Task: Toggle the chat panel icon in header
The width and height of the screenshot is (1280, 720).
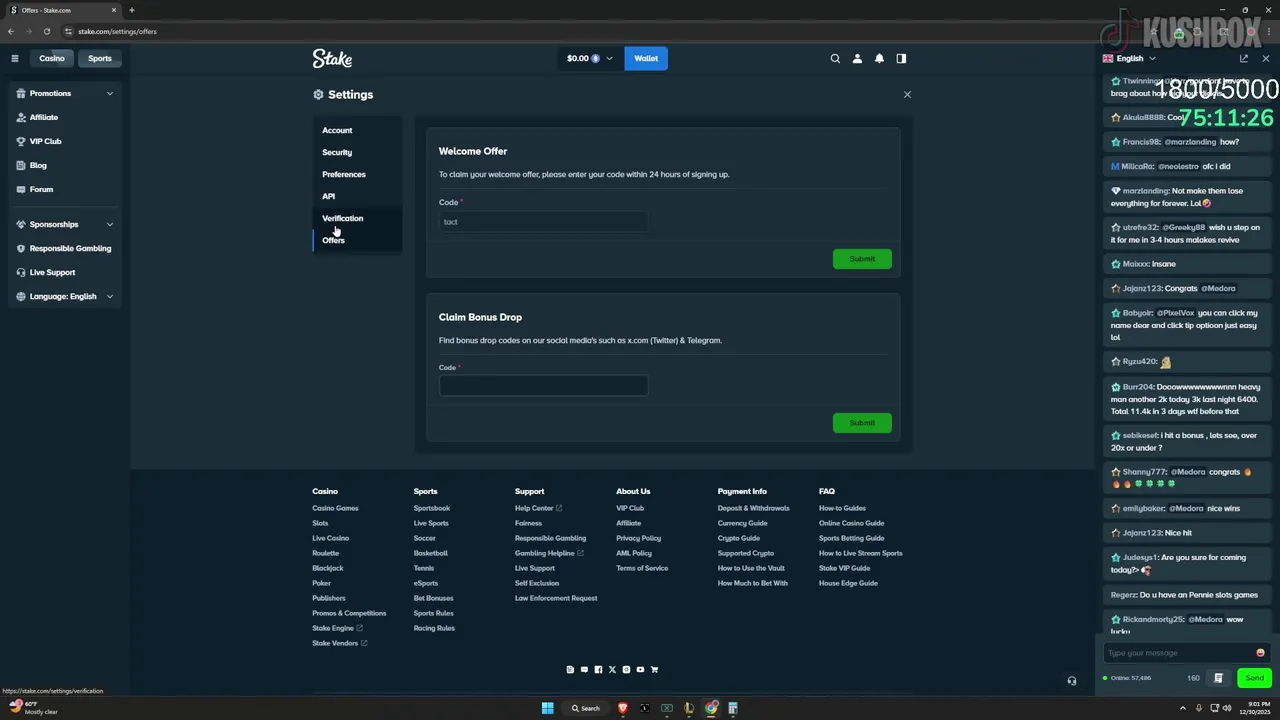Action: pos(901,59)
